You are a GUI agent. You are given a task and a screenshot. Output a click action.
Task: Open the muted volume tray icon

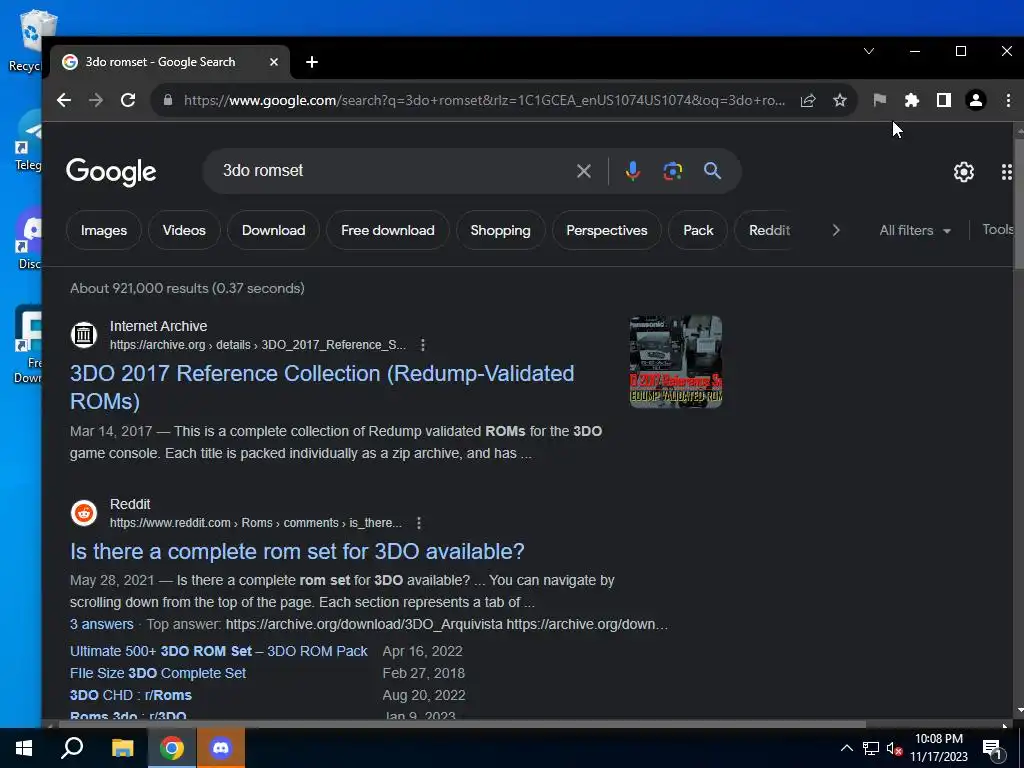click(x=894, y=748)
